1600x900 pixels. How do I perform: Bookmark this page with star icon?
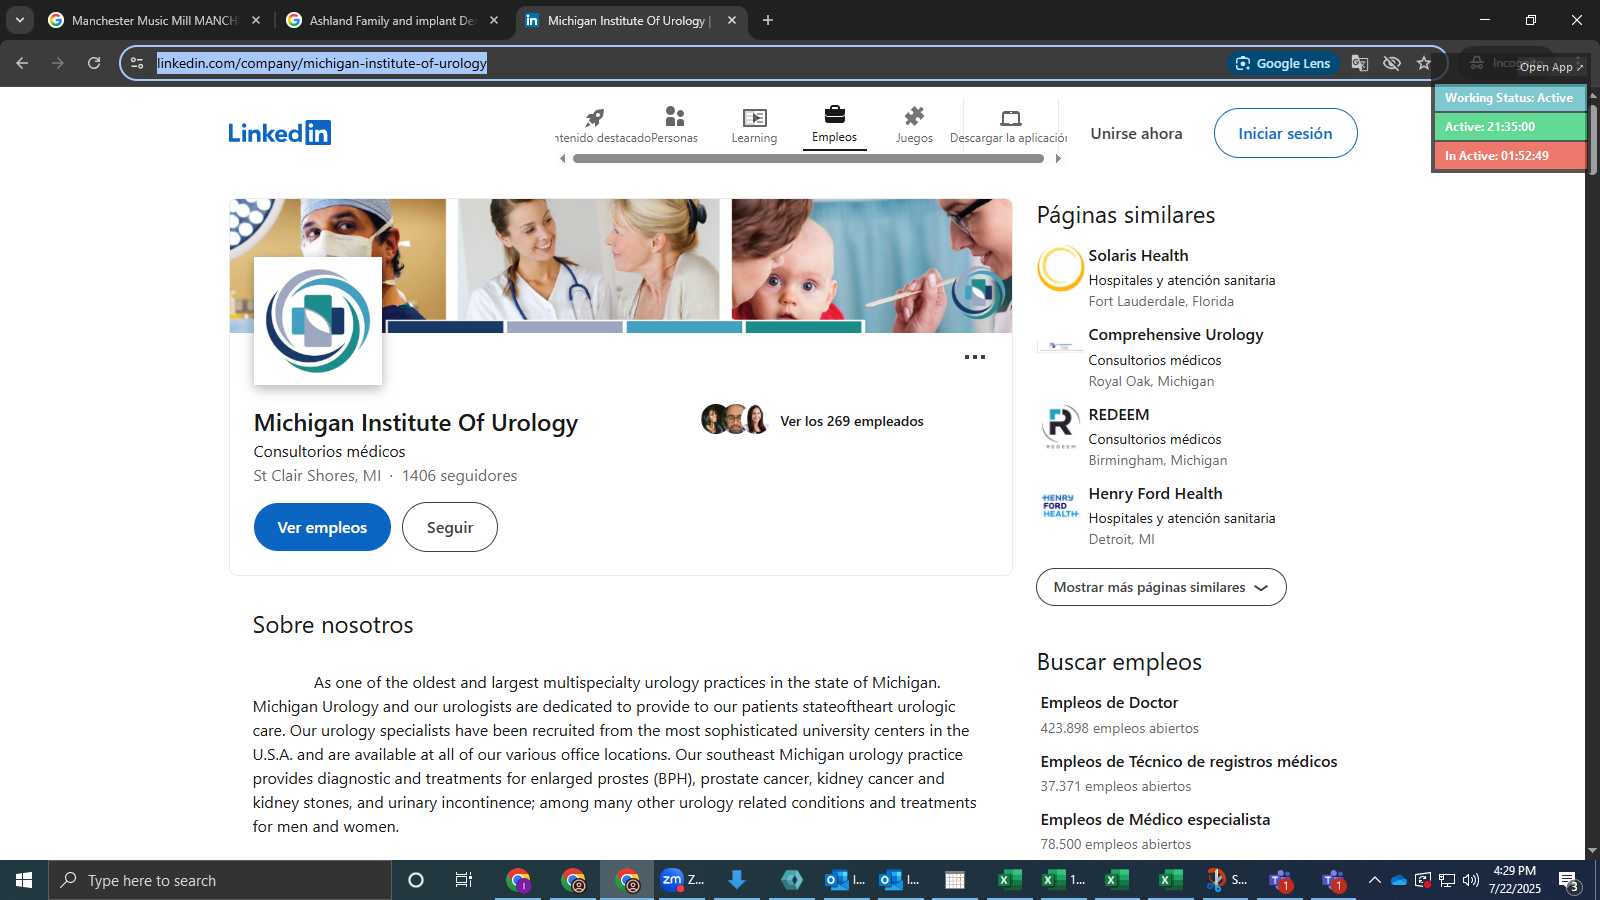(1424, 63)
